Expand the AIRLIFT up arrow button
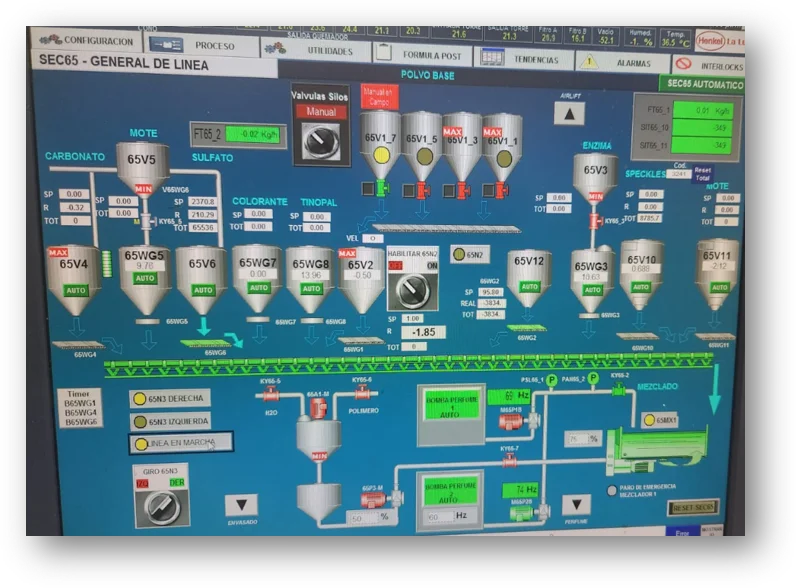This screenshot has height=588, width=797. tap(569, 114)
